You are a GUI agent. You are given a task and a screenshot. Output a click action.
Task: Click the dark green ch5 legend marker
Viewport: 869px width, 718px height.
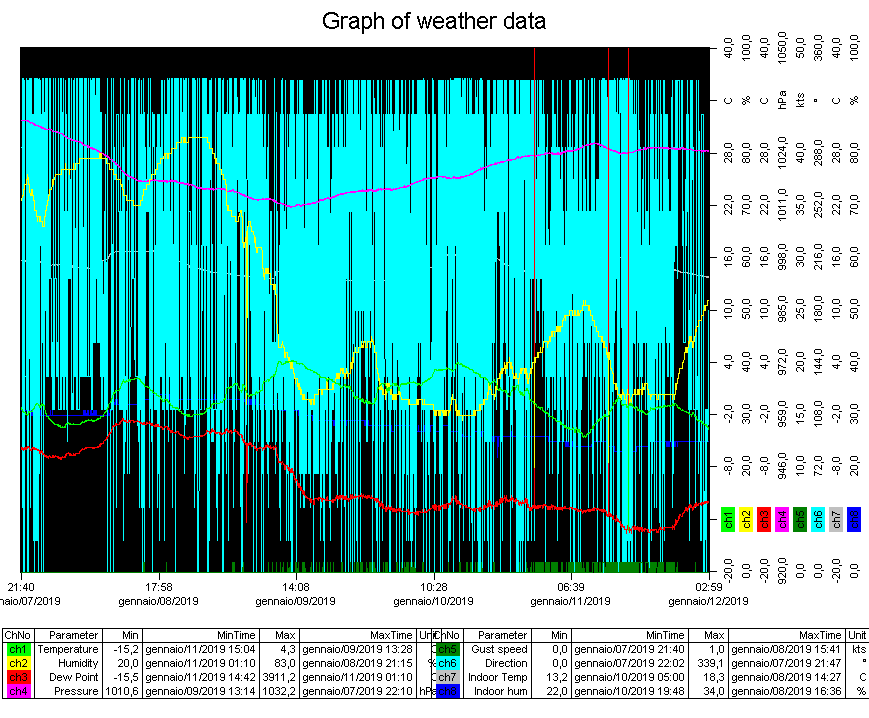[x=800, y=518]
